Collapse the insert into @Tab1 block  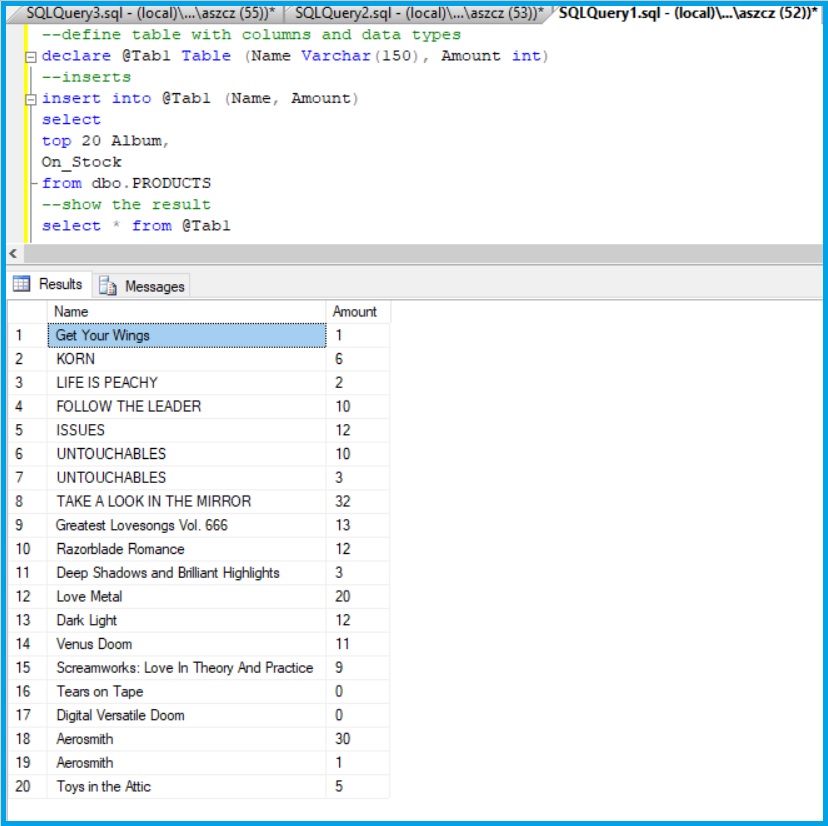pos(32,99)
